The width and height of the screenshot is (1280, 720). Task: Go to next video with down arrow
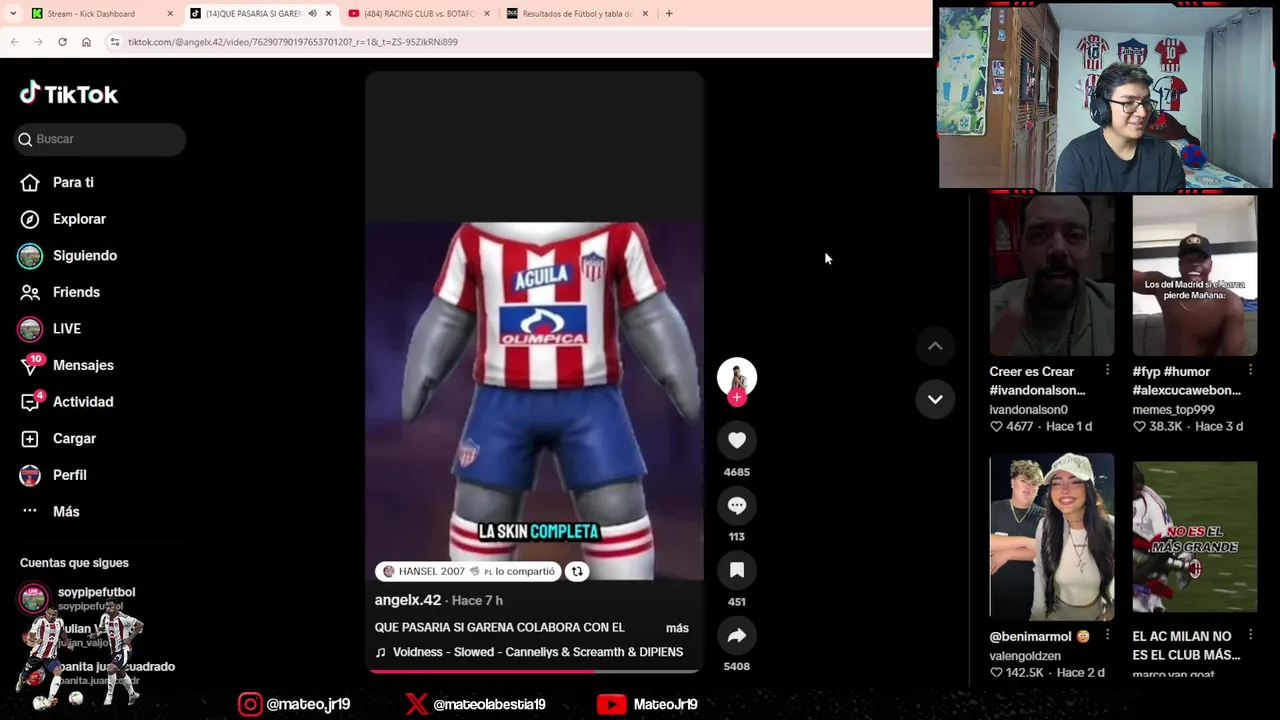935,399
